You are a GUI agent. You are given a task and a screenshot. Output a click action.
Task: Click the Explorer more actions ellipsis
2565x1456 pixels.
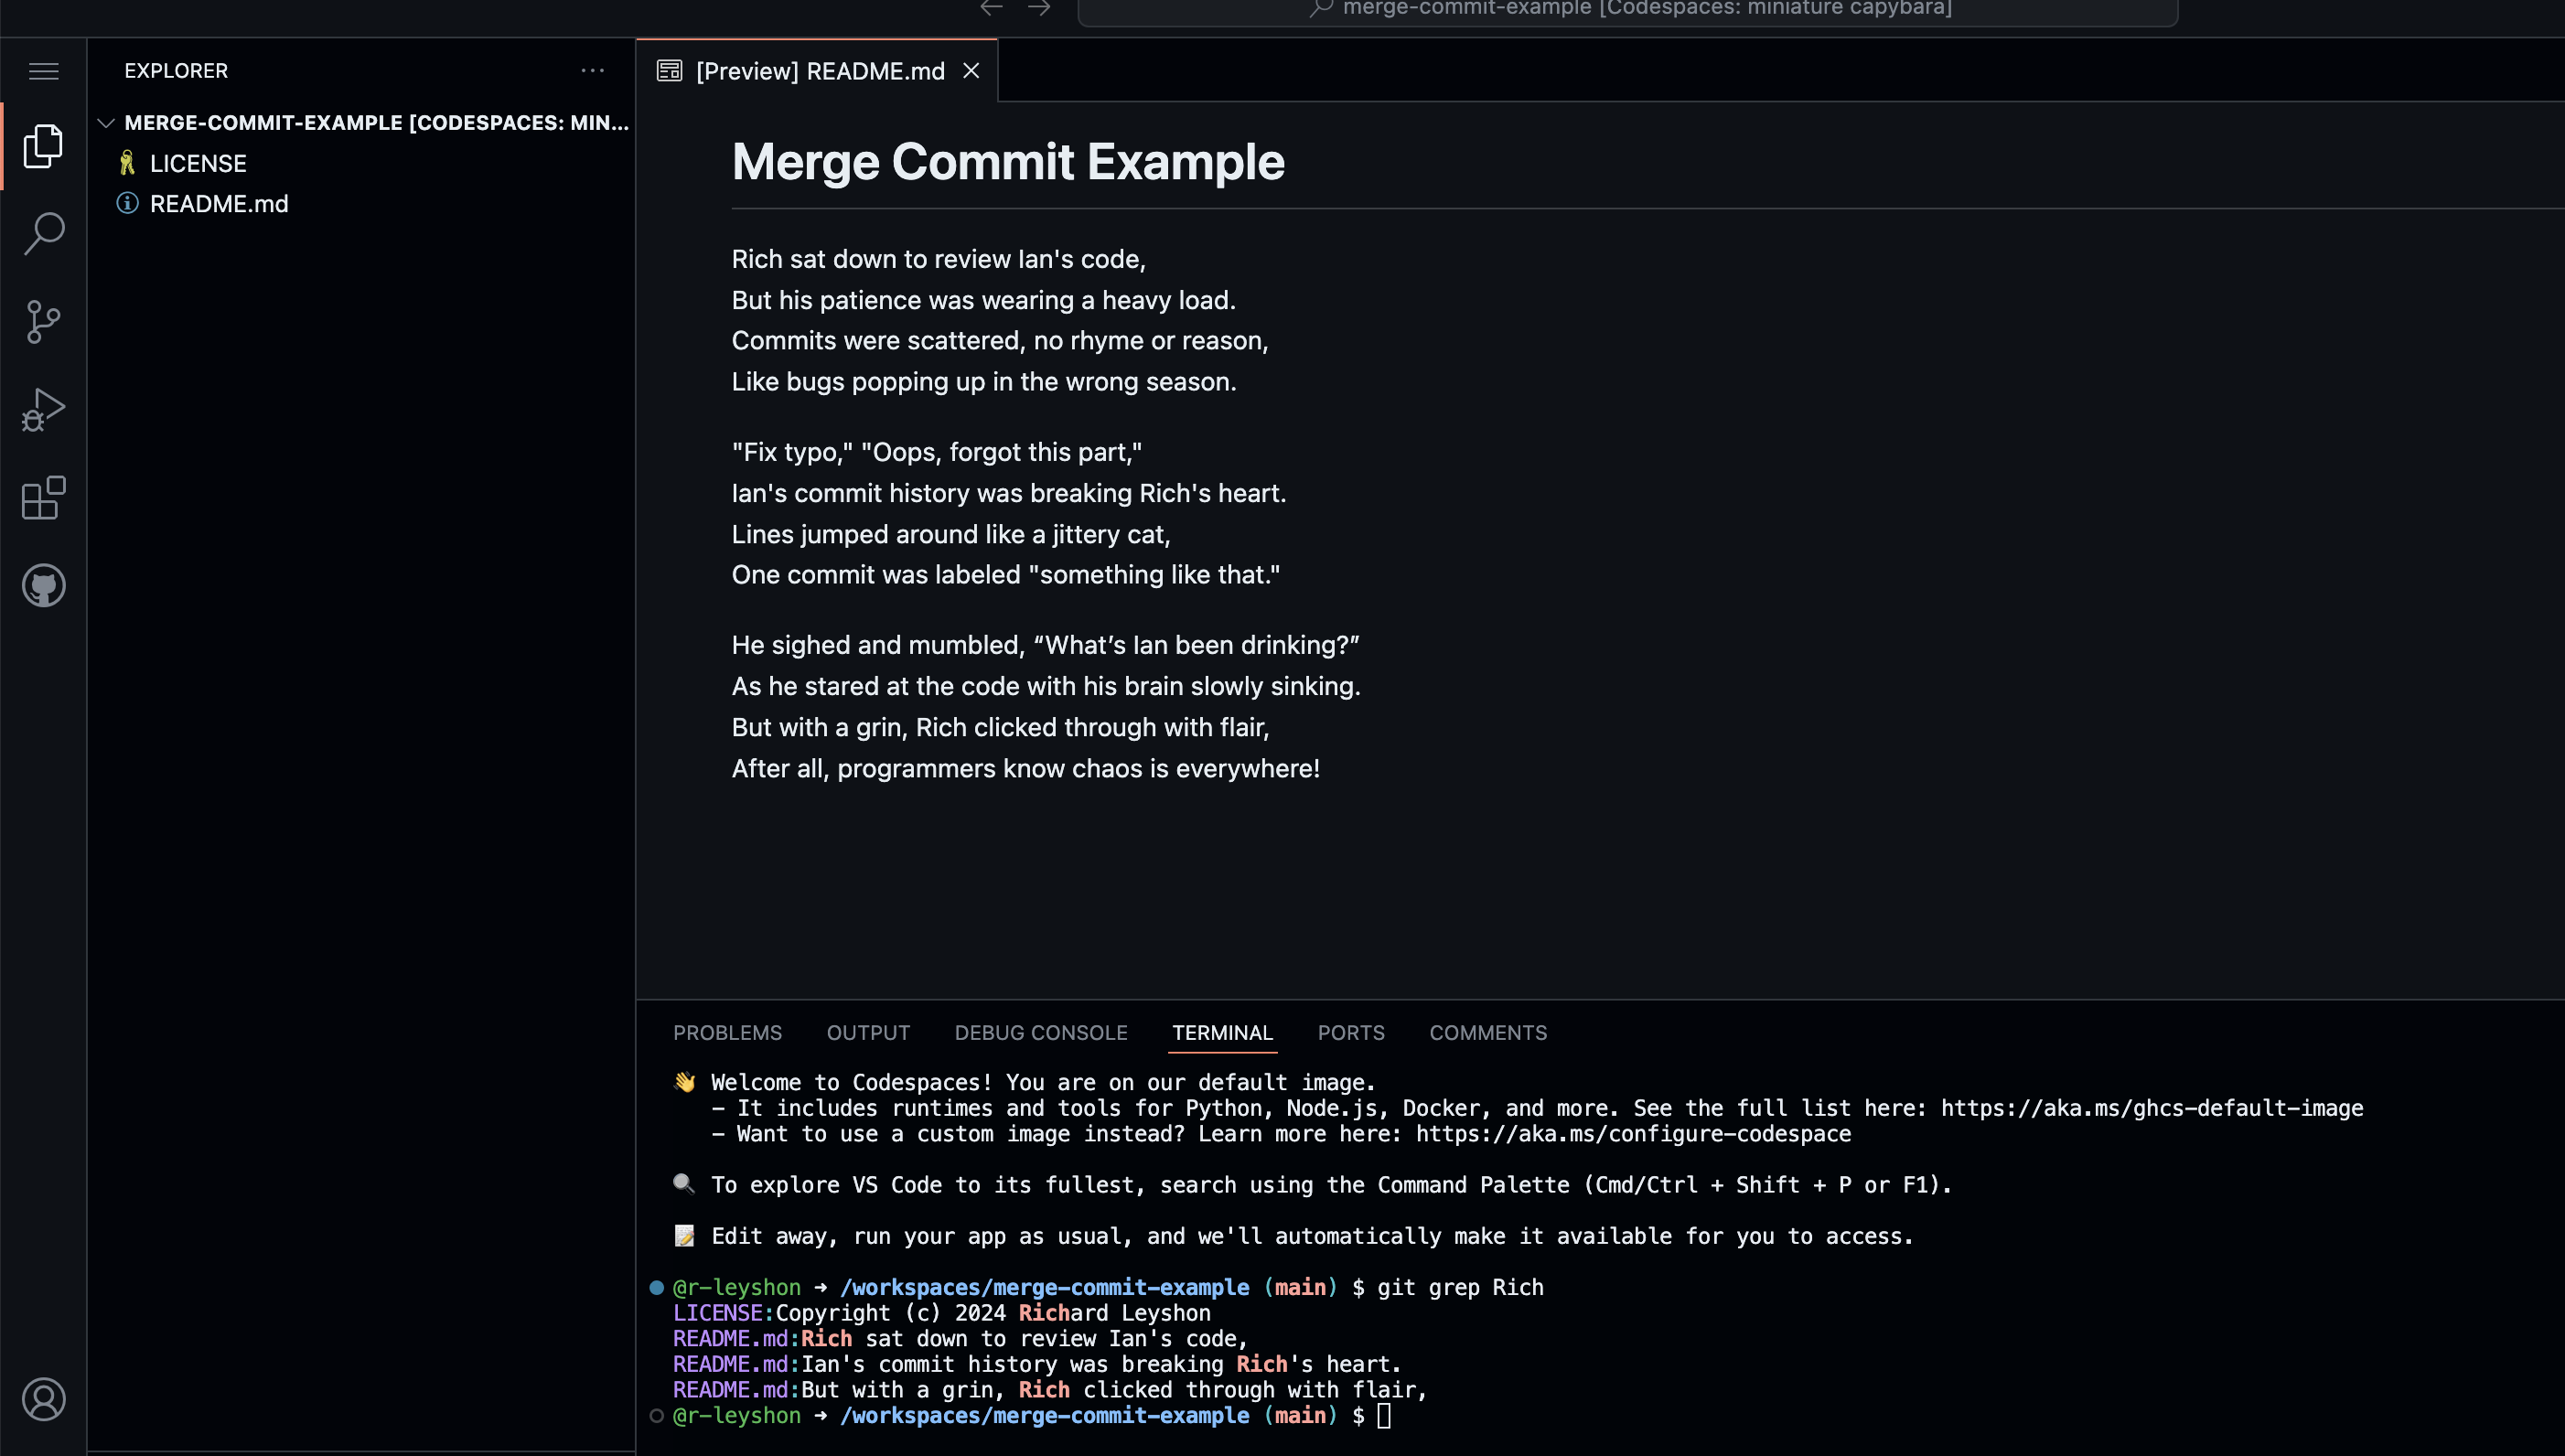coord(592,71)
